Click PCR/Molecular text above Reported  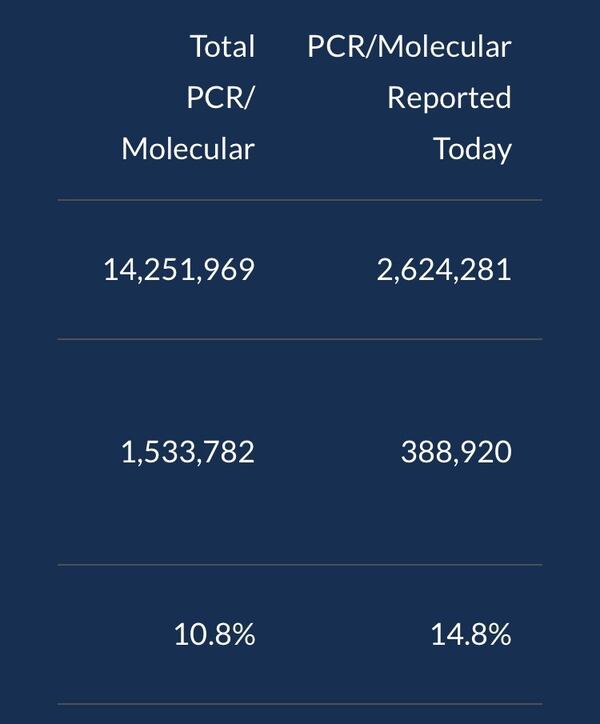click(x=409, y=47)
